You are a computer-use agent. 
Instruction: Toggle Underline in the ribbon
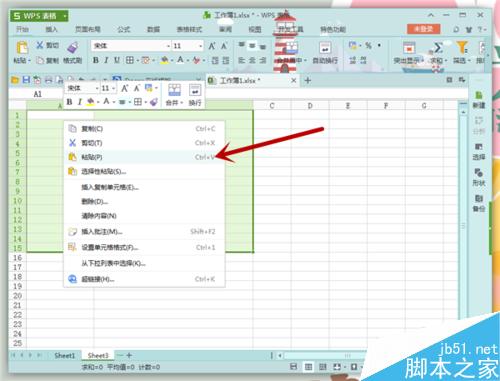[x=117, y=60]
